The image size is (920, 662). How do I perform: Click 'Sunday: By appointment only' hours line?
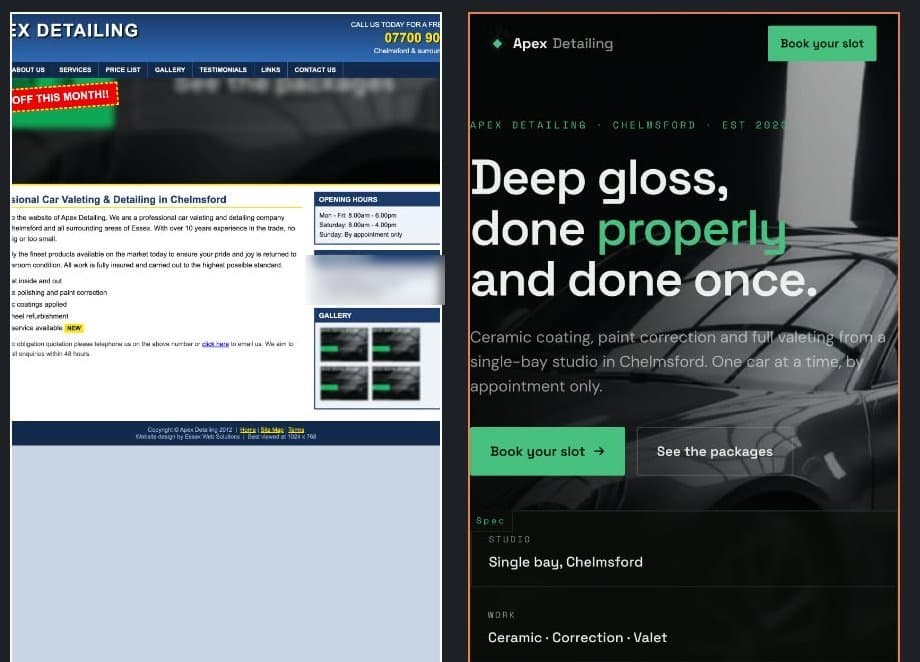point(361,235)
